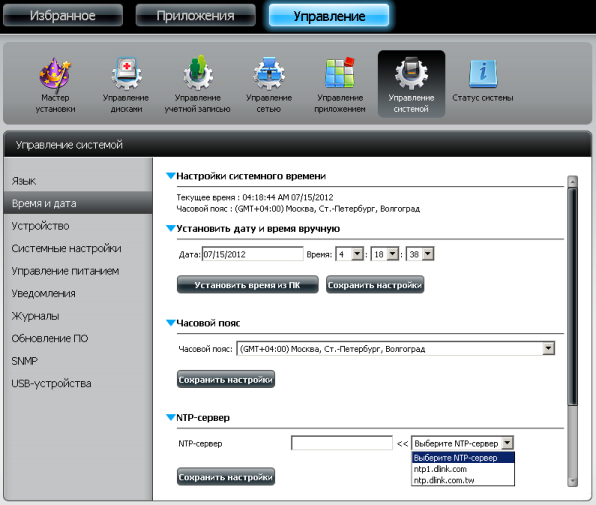This screenshot has width=596, height=505.
Task: Click Сохранить настройки under NTP-сервер
Action: [226, 477]
